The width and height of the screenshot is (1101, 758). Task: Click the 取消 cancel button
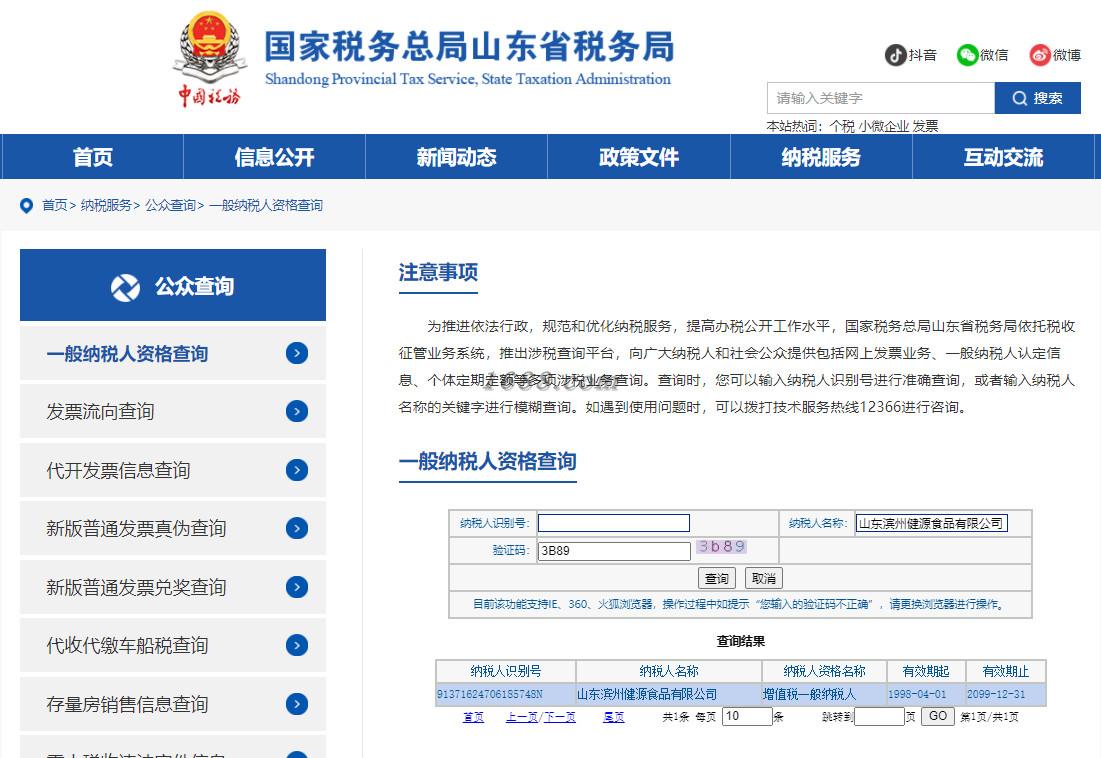click(763, 578)
